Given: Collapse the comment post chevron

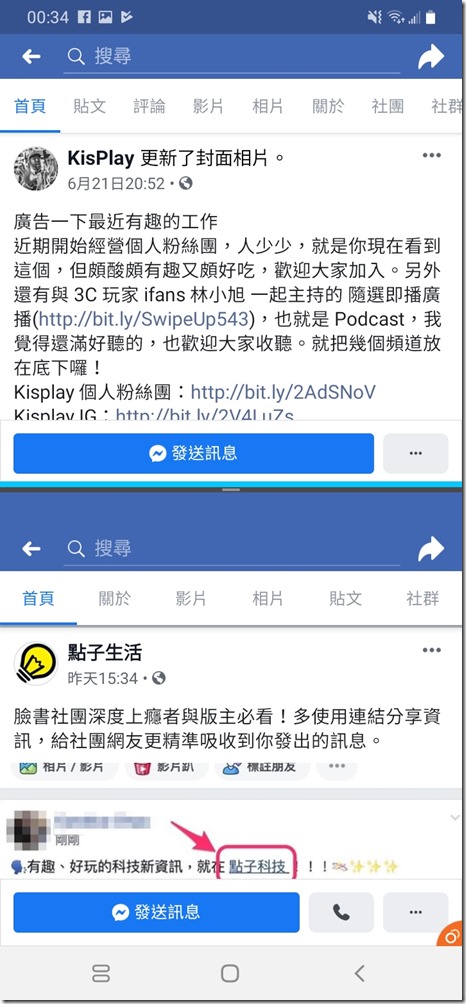Looking at the screenshot, I should tap(454, 818).
